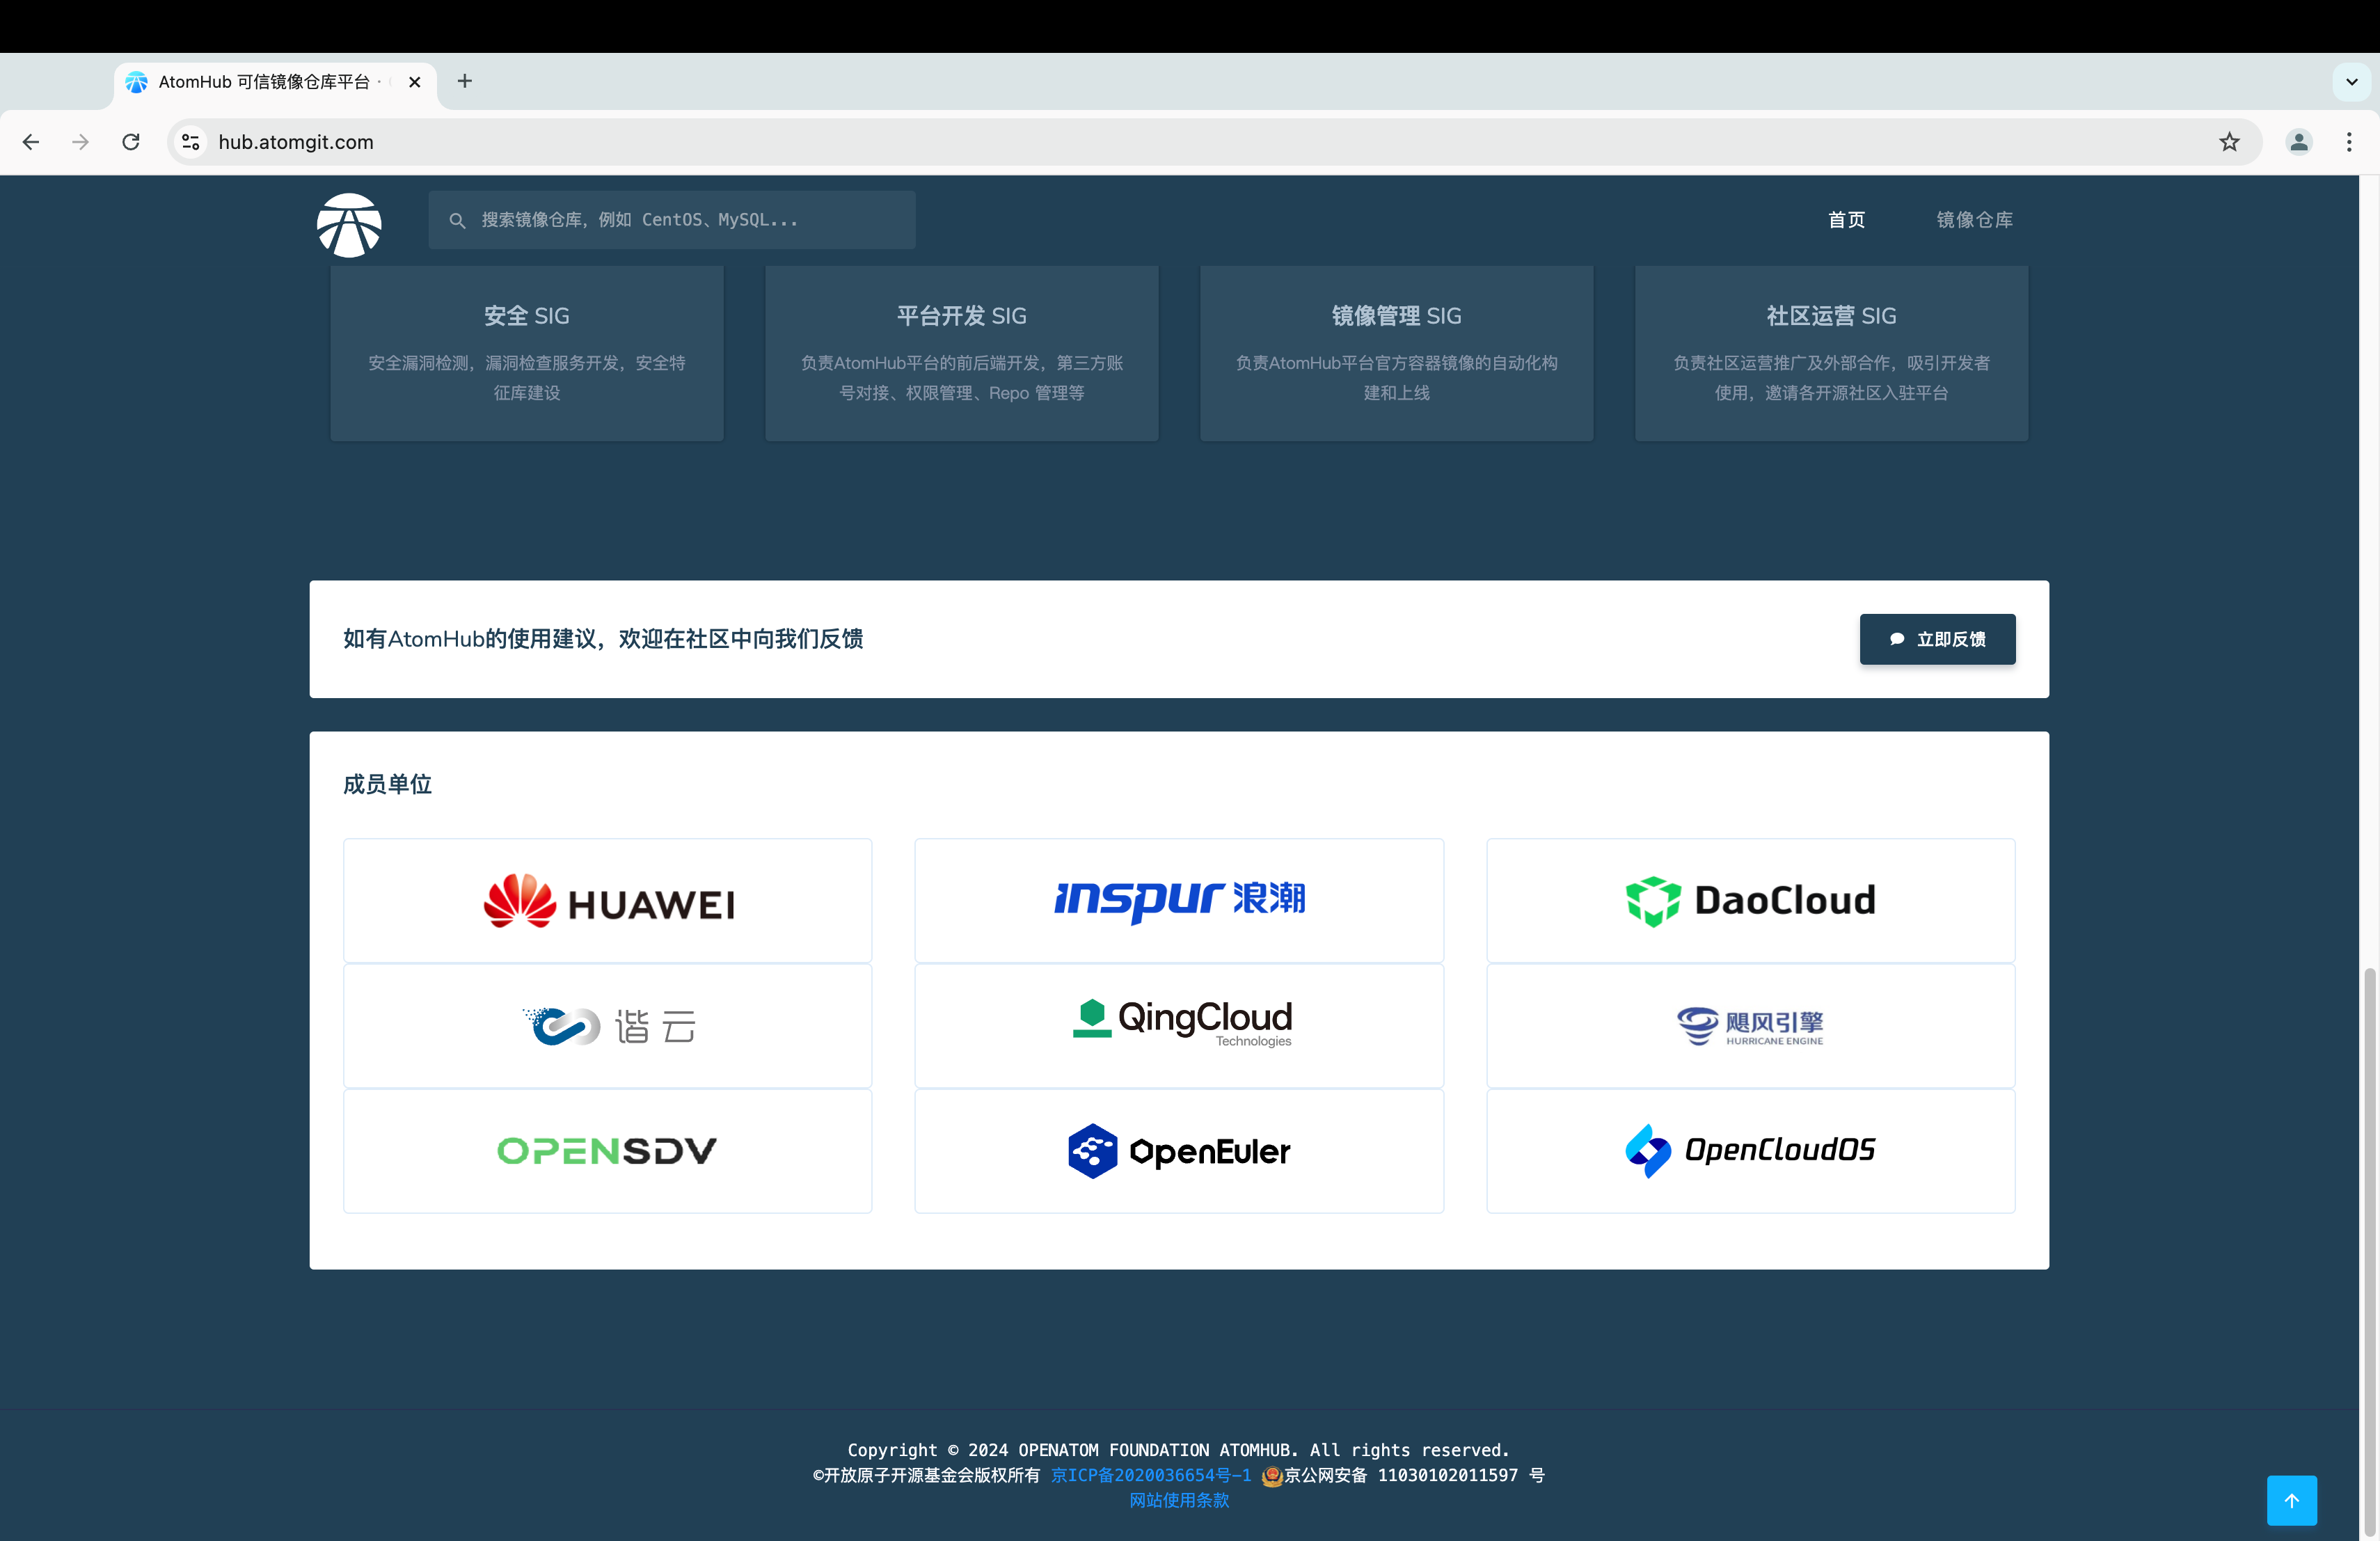Image resolution: width=2380 pixels, height=1541 pixels.
Task: Open the Chrome profile avatar
Action: click(x=2299, y=142)
